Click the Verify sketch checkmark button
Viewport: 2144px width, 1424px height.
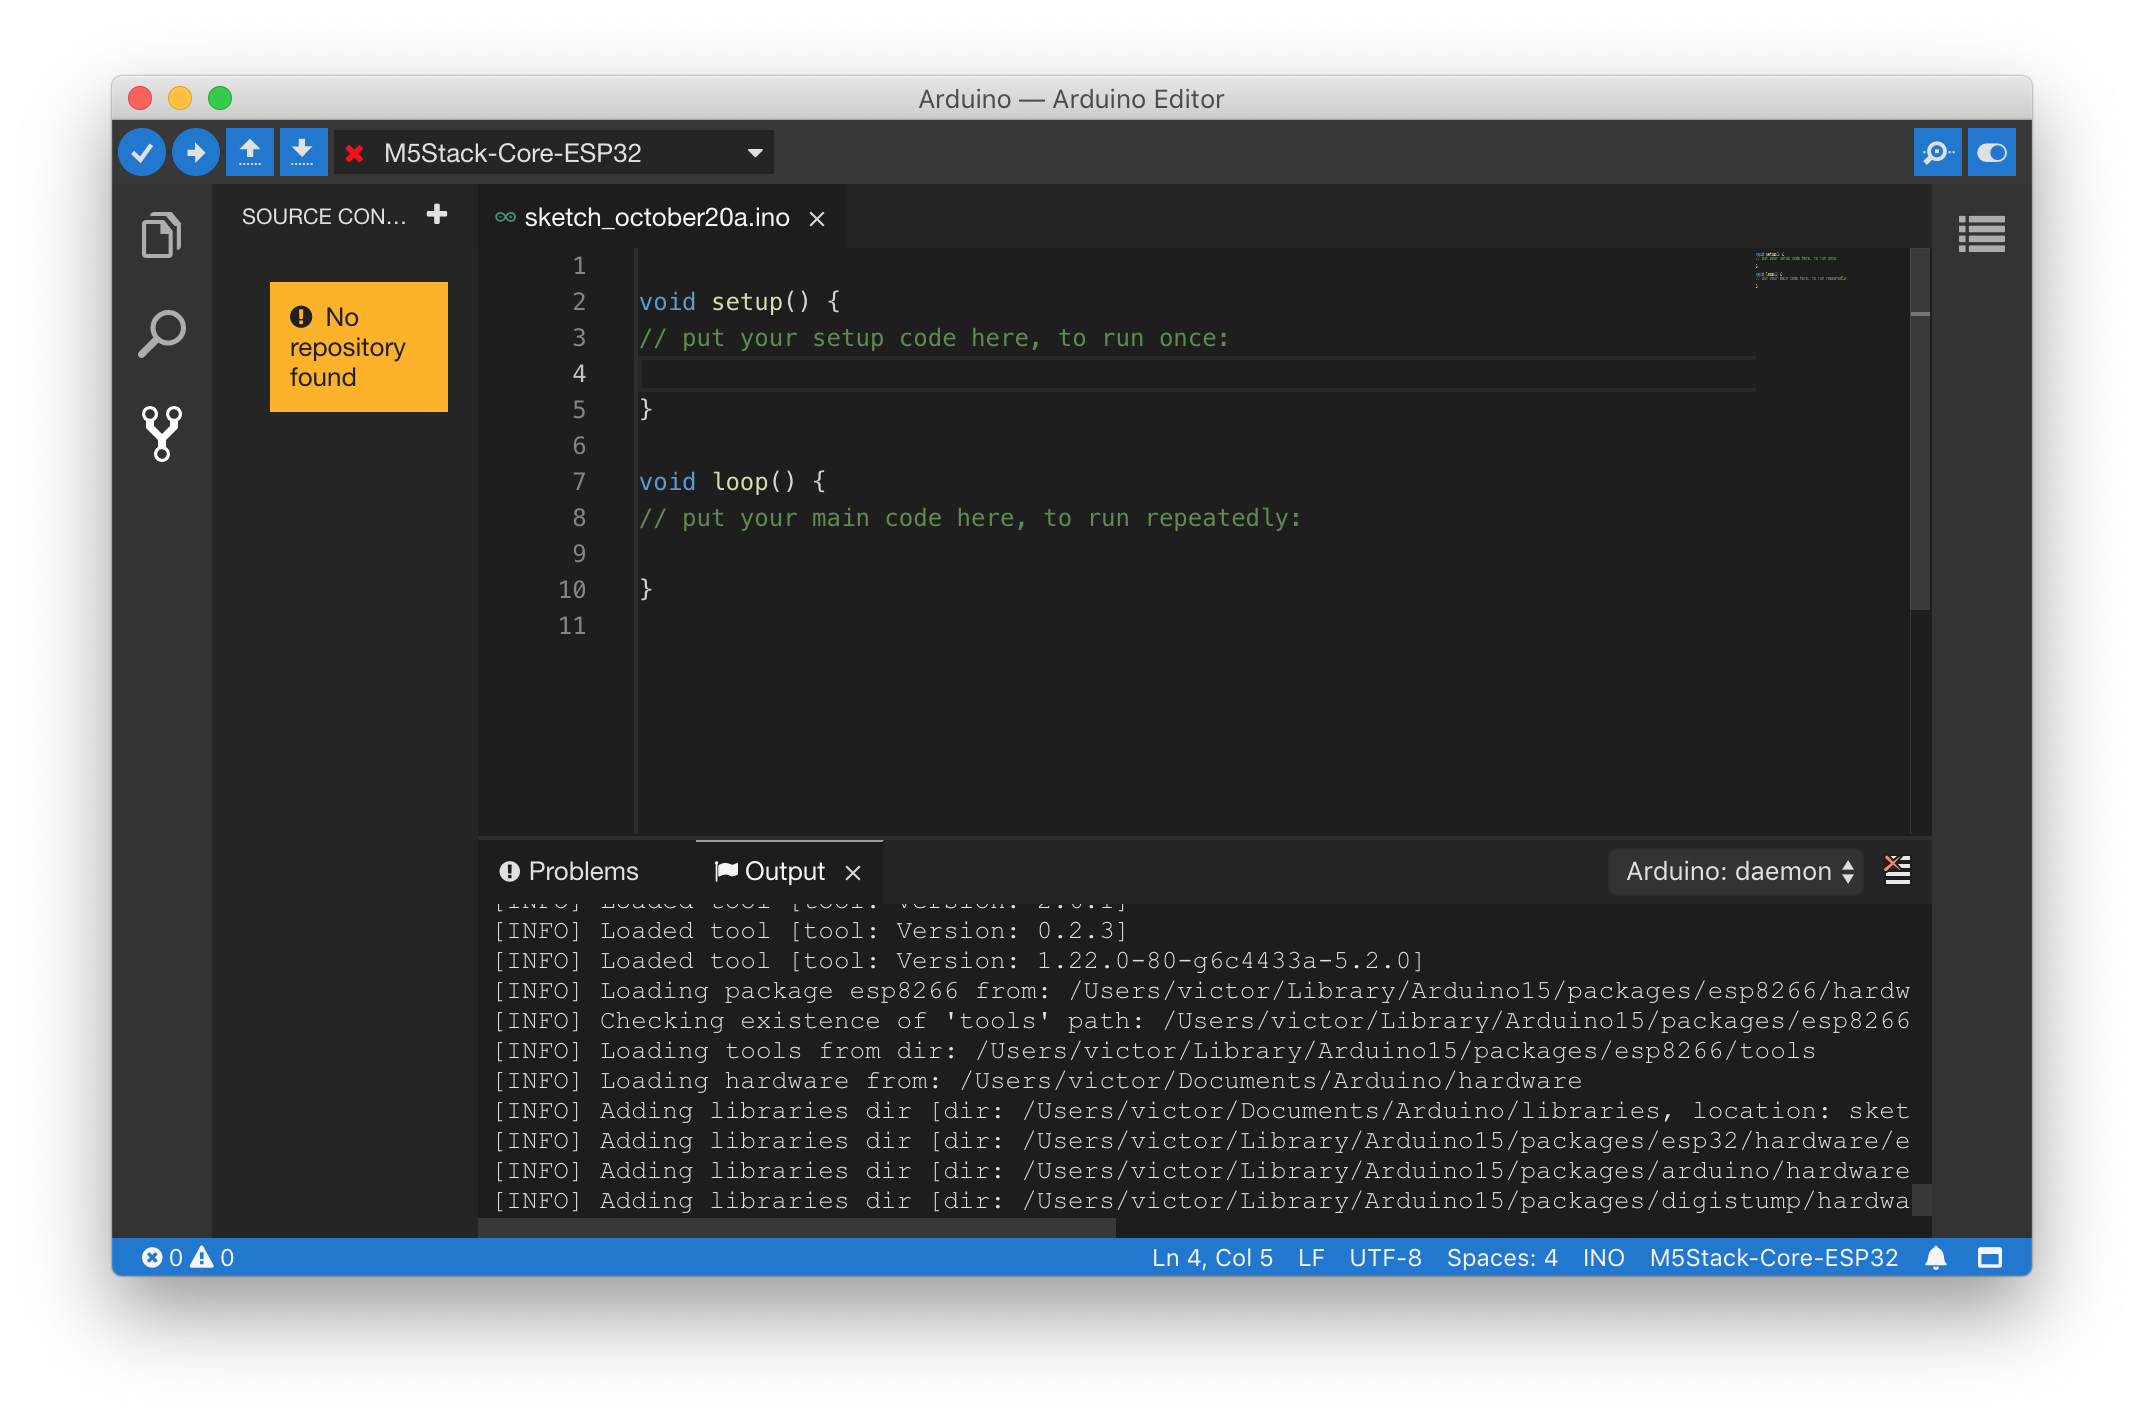coord(142,153)
